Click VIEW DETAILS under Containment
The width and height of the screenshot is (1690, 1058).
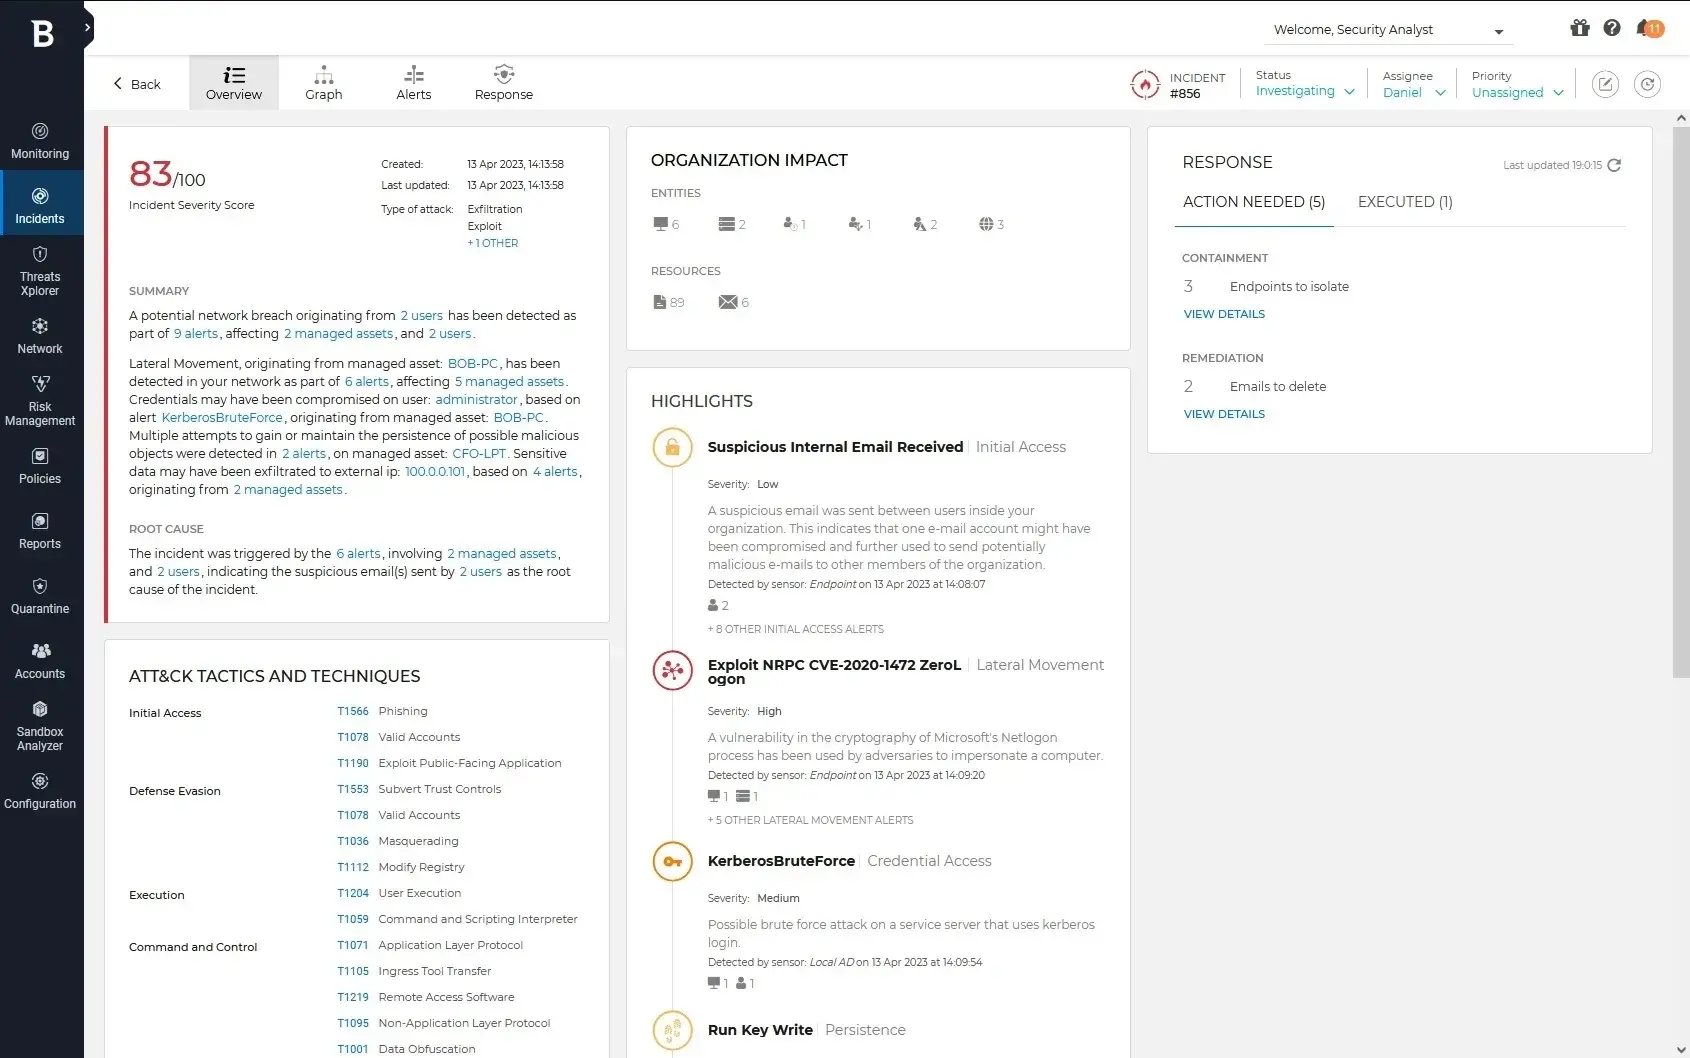coord(1224,314)
